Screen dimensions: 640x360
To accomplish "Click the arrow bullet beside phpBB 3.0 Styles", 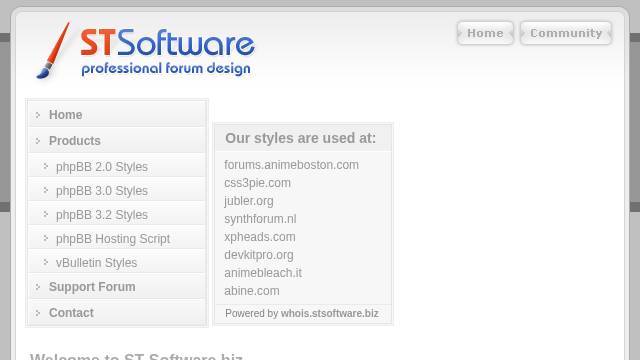I will tap(46, 190).
